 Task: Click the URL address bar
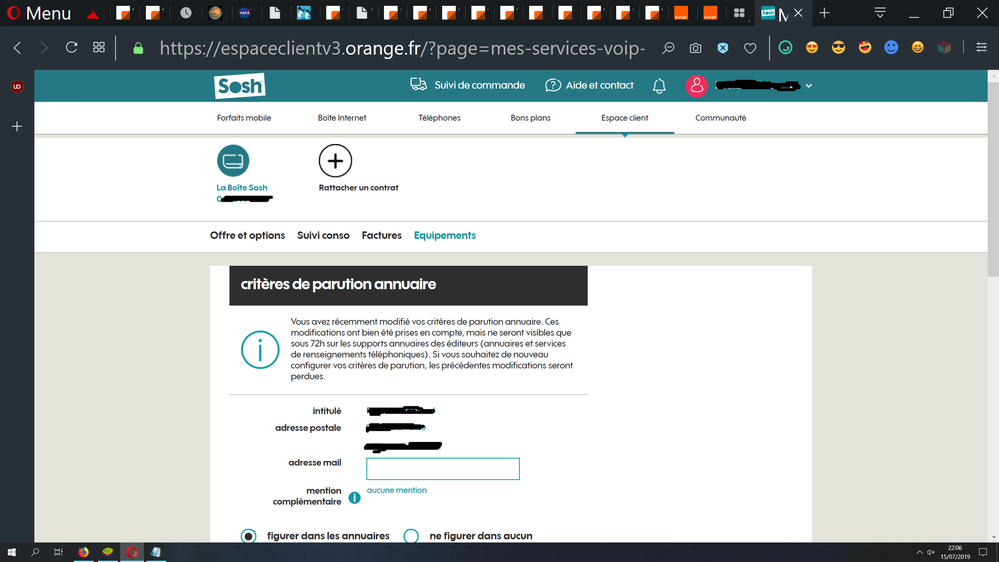402,48
